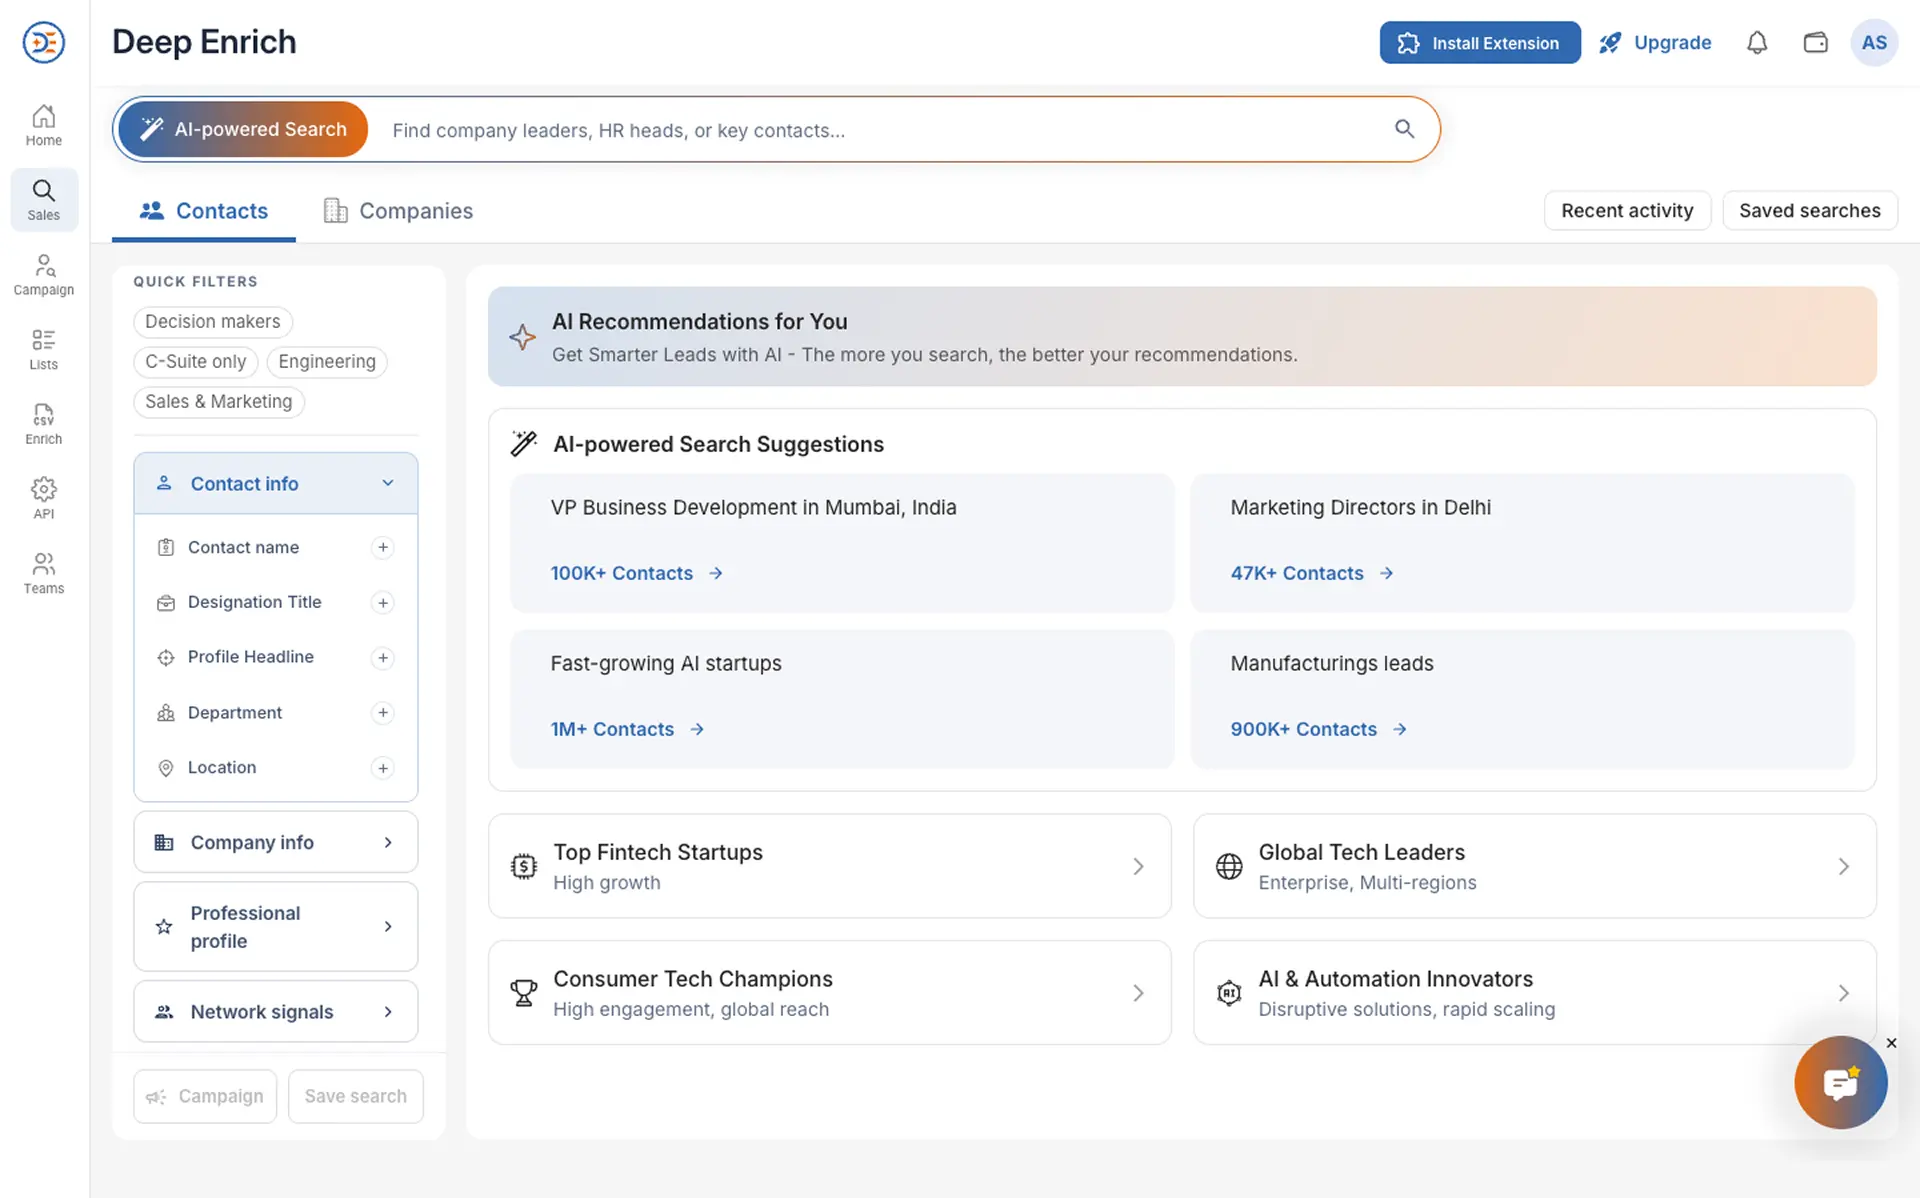Viewport: 1920px width, 1198px height.
Task: Expand the Company info section
Action: pyautogui.click(x=276, y=842)
